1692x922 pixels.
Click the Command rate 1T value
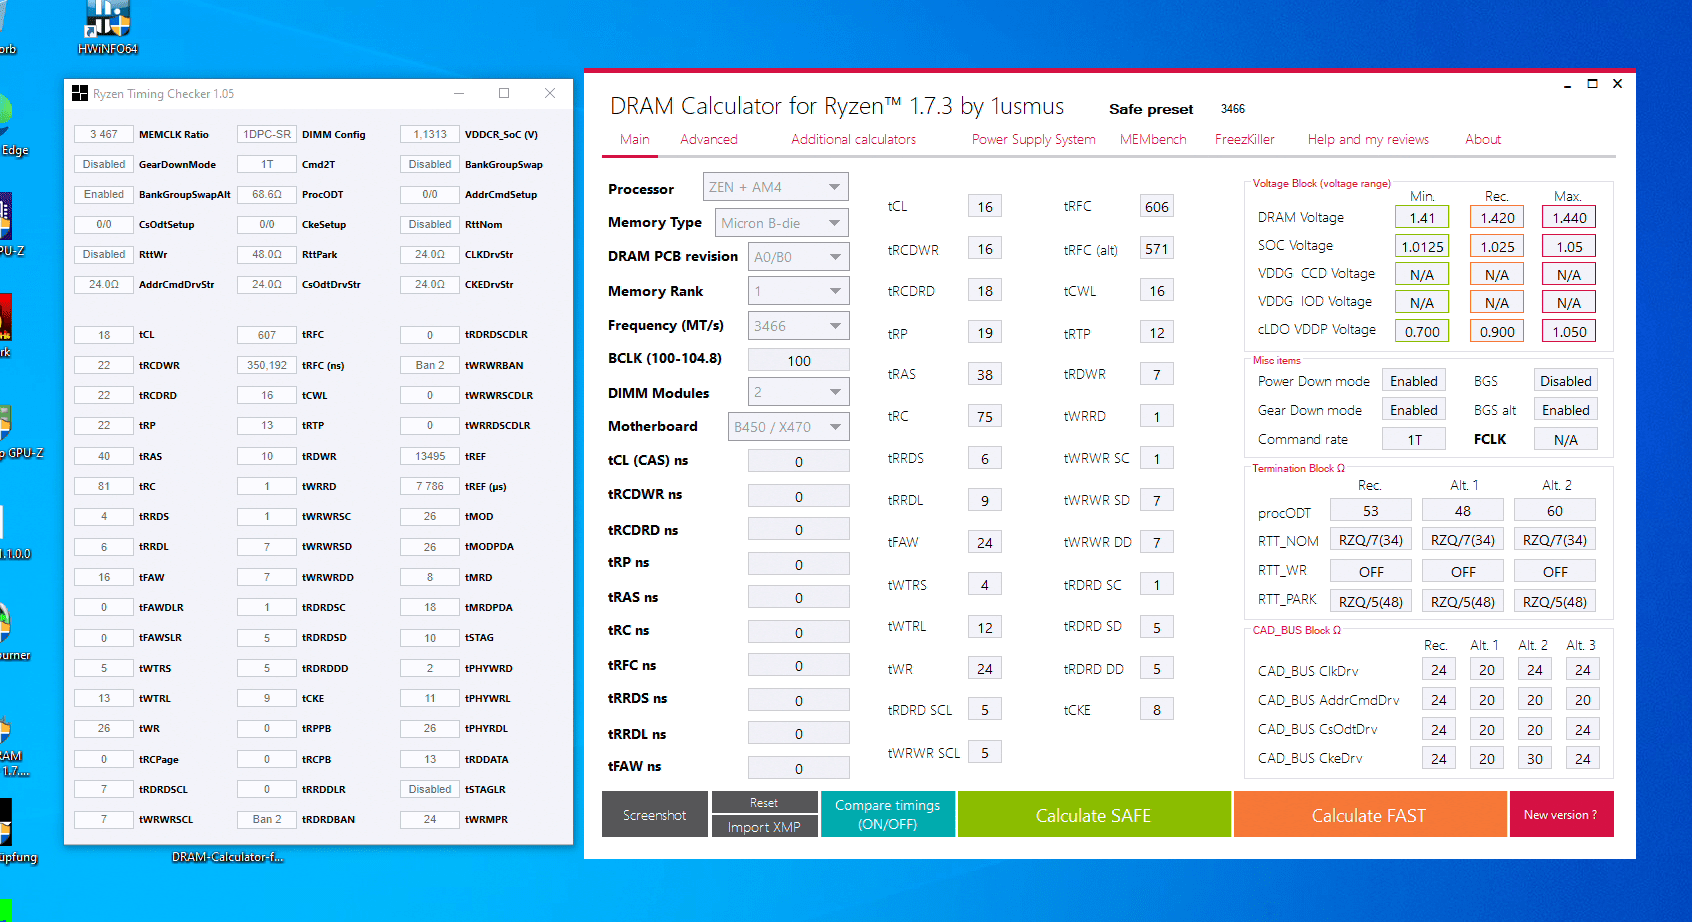click(x=1414, y=439)
